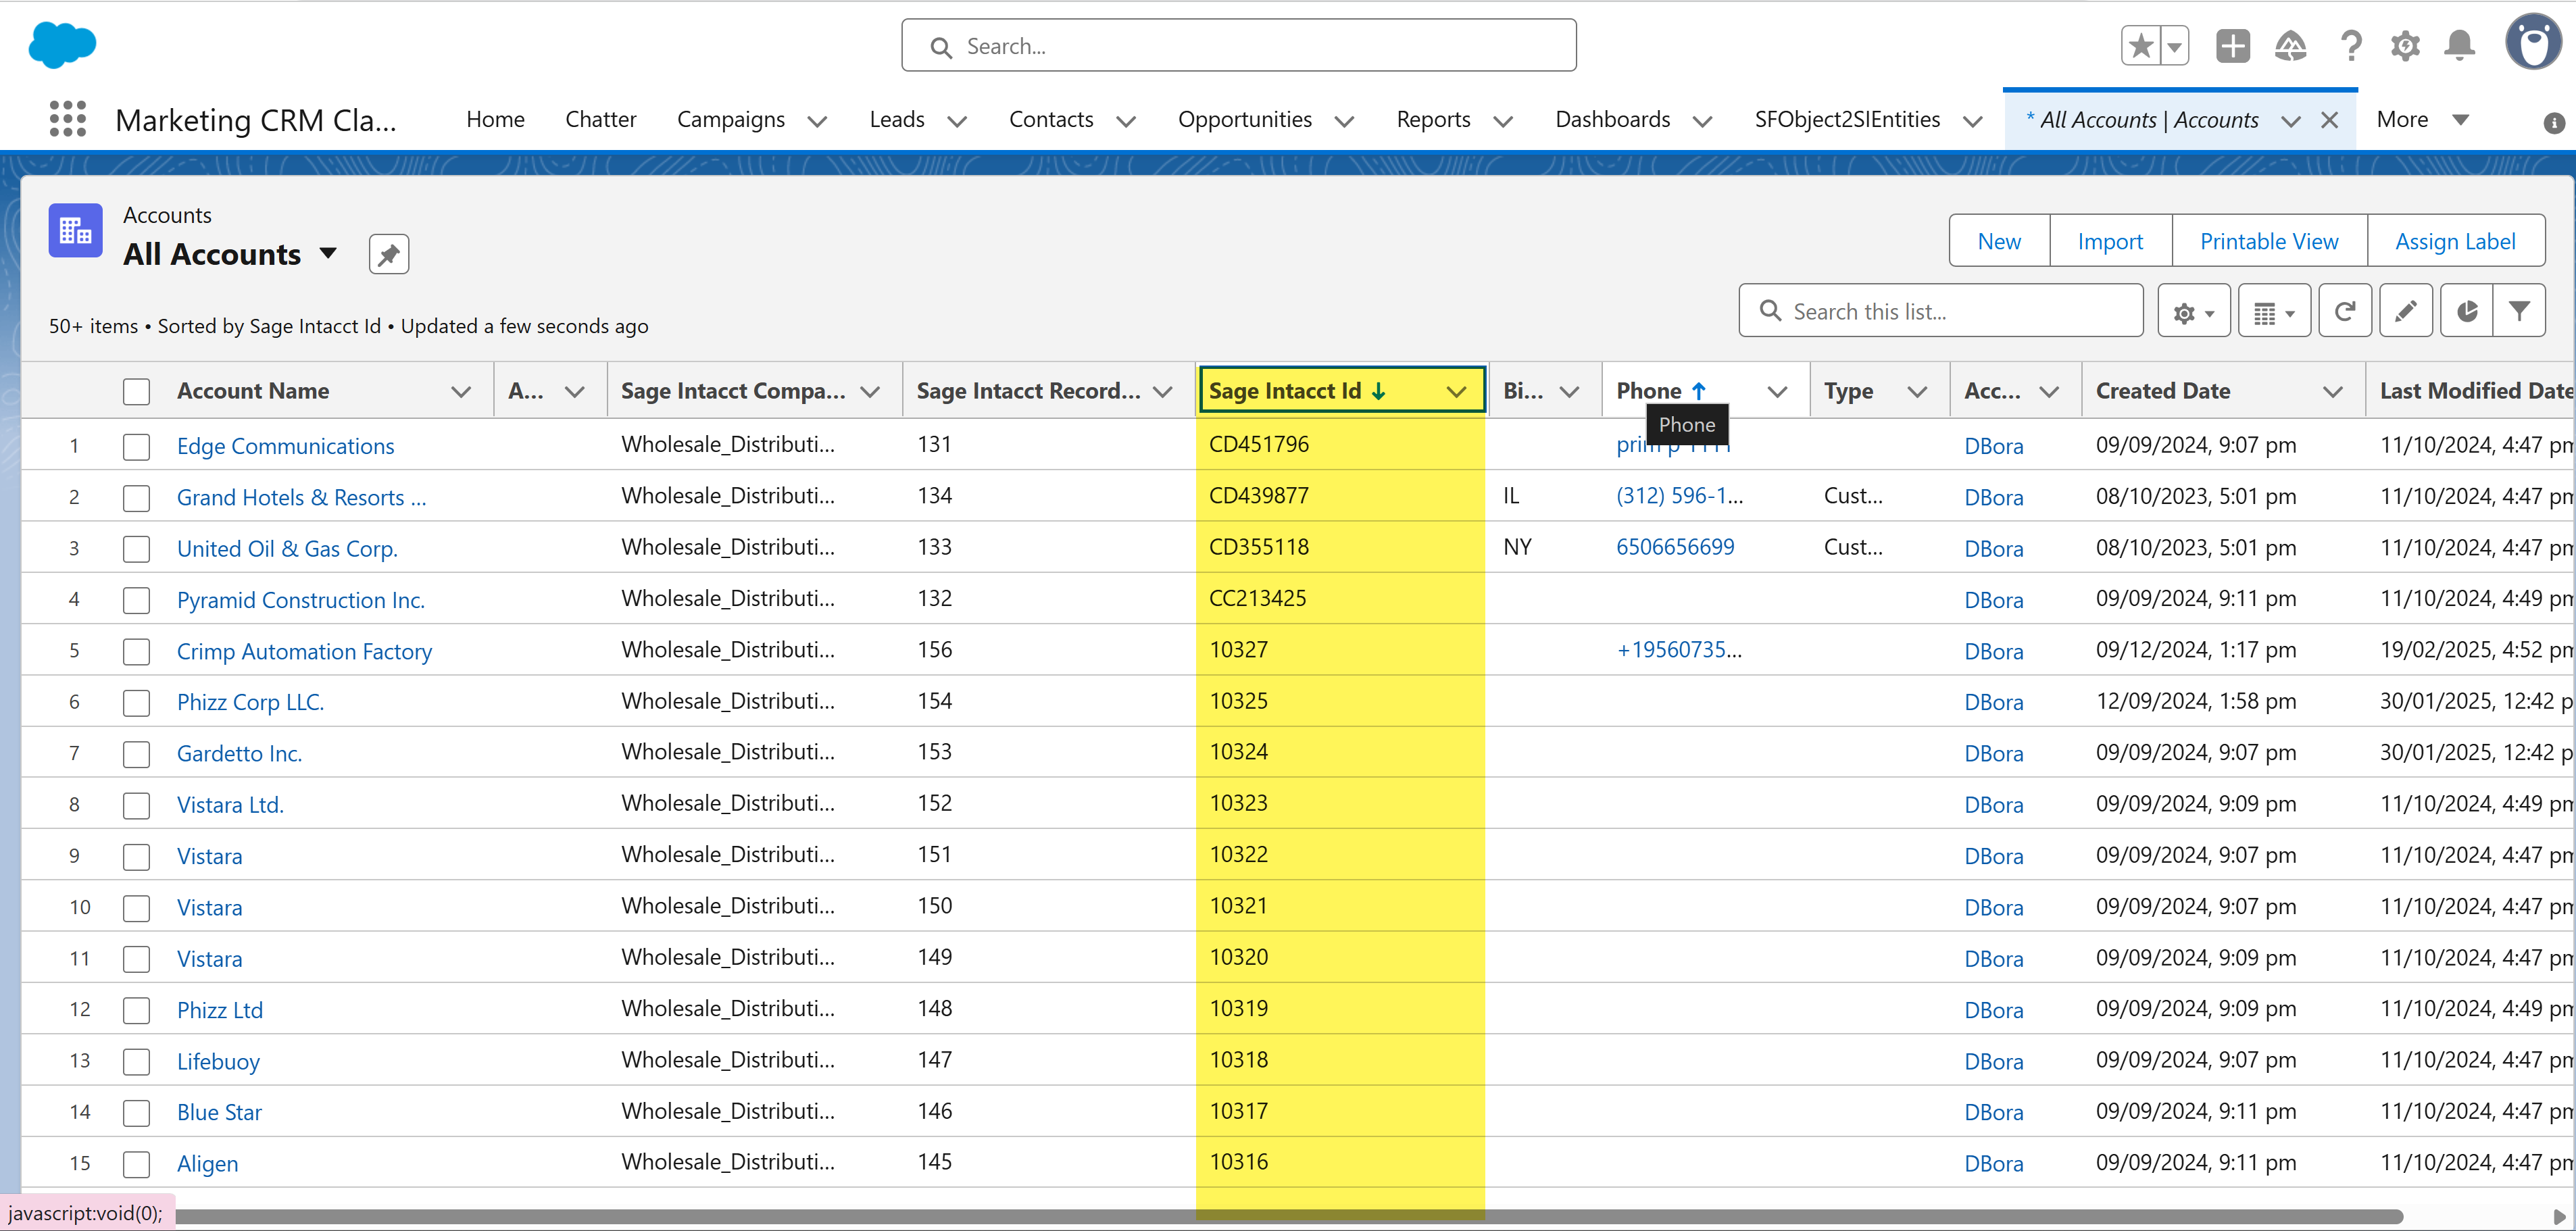
Task: Open the Contacts tab
Action: [x=1051, y=120]
